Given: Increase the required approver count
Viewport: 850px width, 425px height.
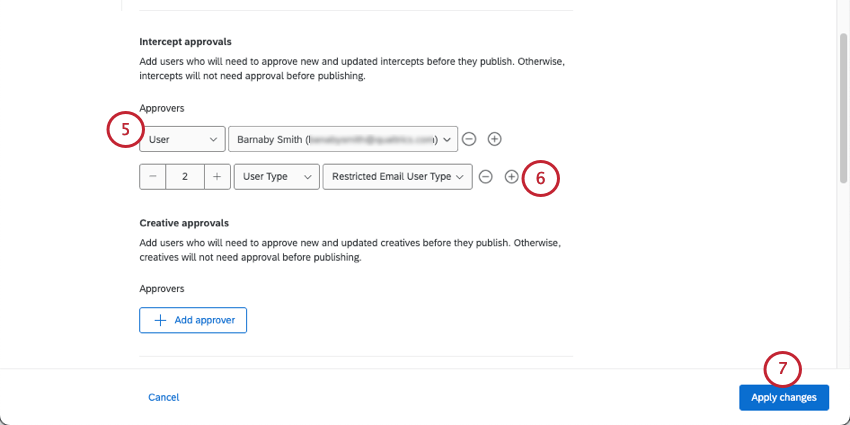Looking at the screenshot, I should [x=217, y=177].
